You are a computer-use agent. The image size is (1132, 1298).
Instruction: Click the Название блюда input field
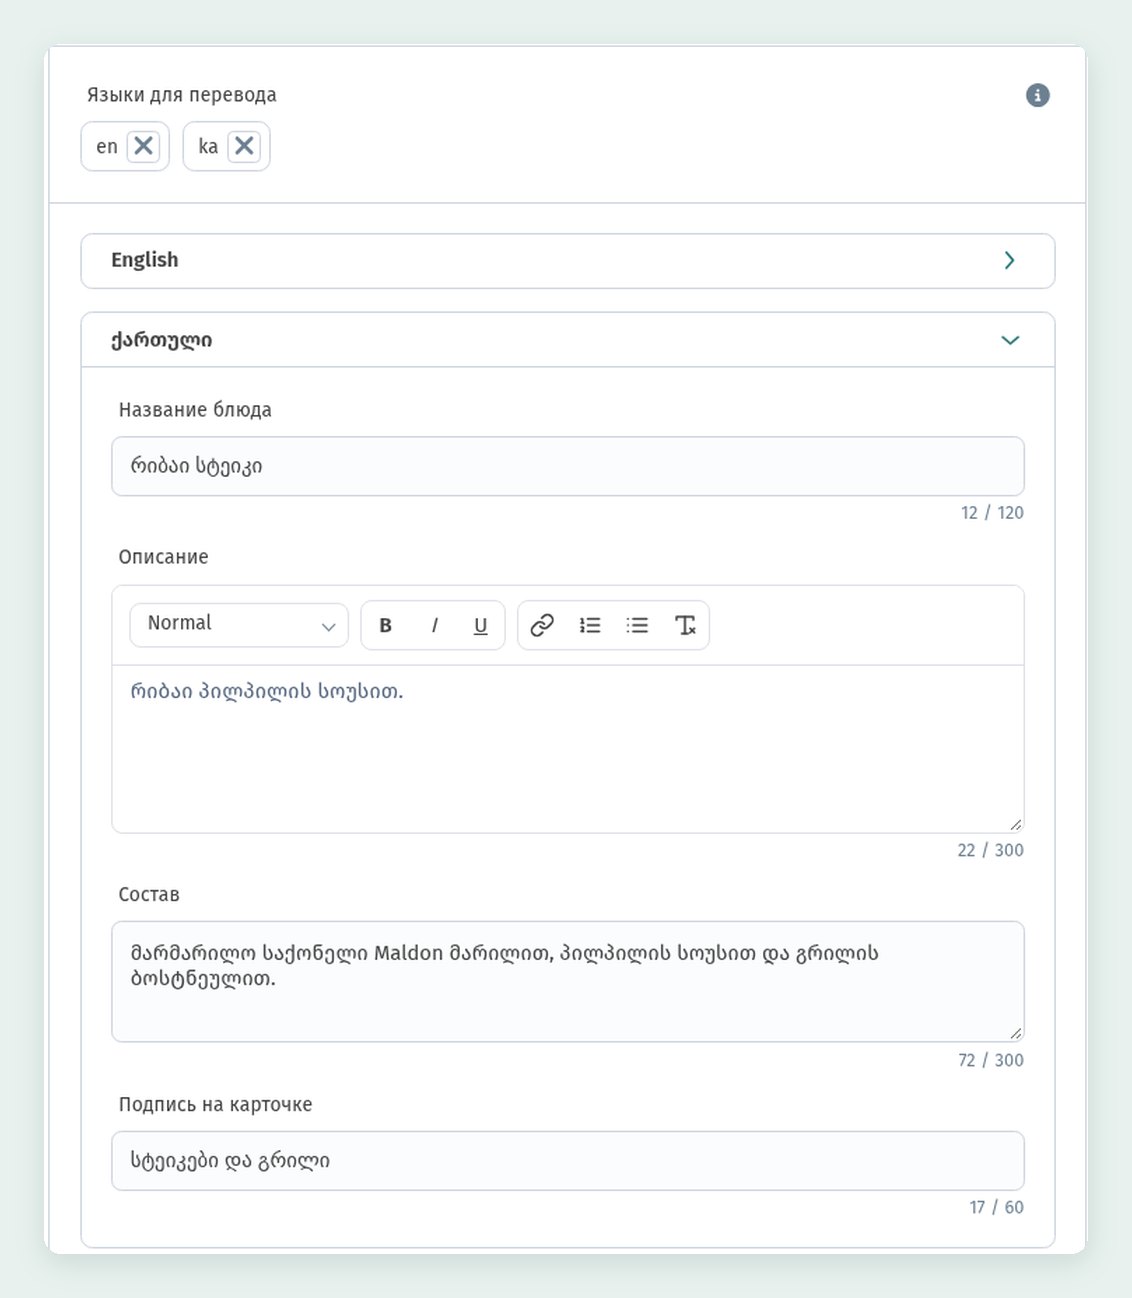pyautogui.click(x=568, y=466)
